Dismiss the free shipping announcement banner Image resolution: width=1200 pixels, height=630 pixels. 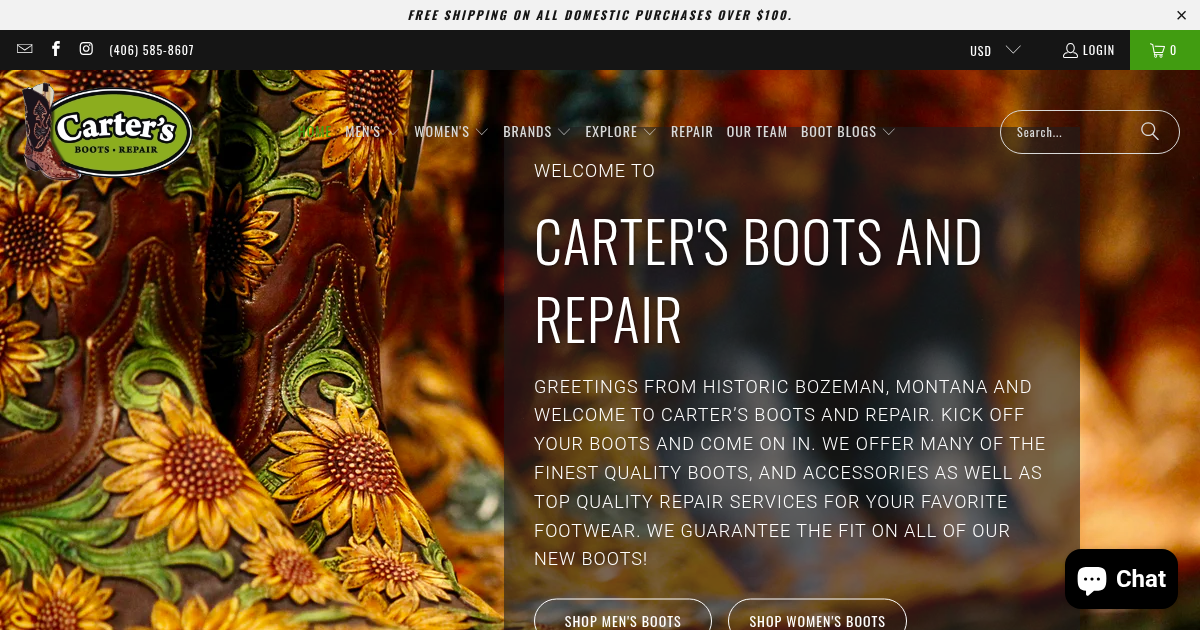tap(1181, 14)
